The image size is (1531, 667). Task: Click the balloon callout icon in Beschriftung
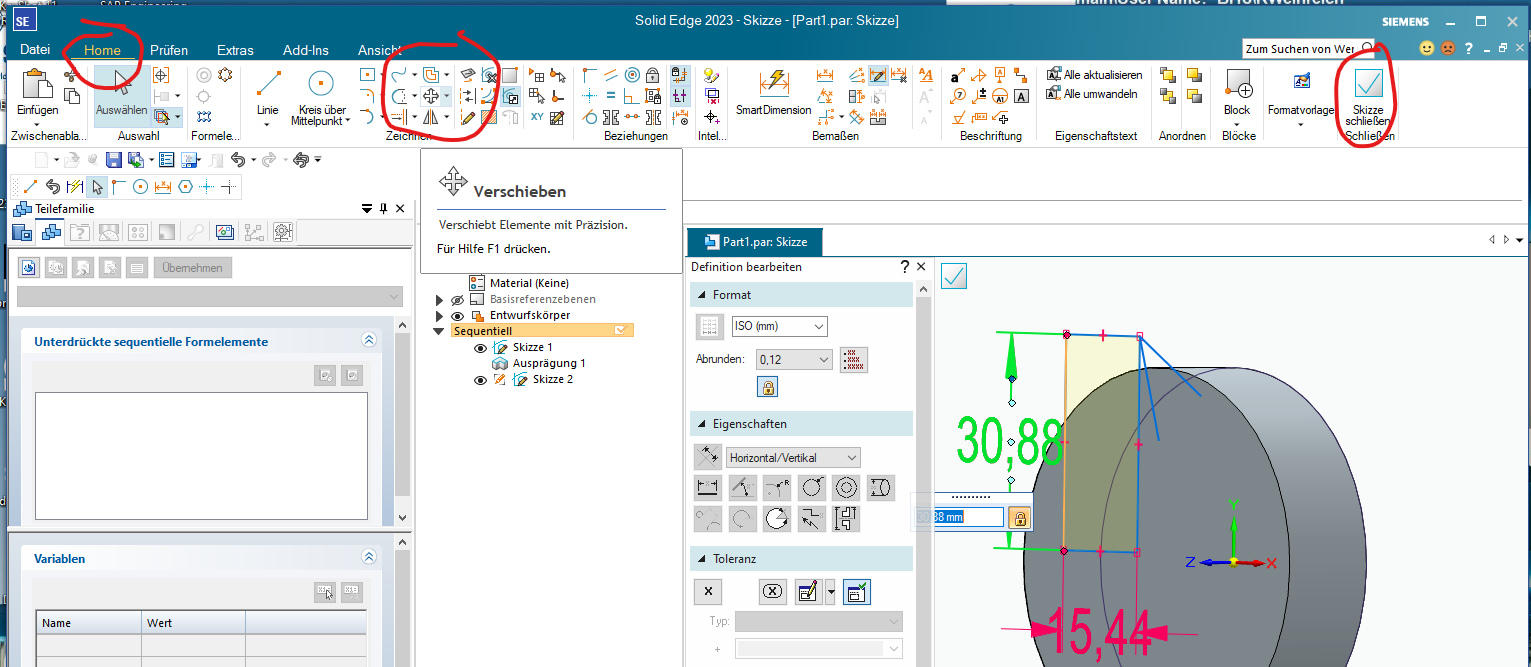958,96
